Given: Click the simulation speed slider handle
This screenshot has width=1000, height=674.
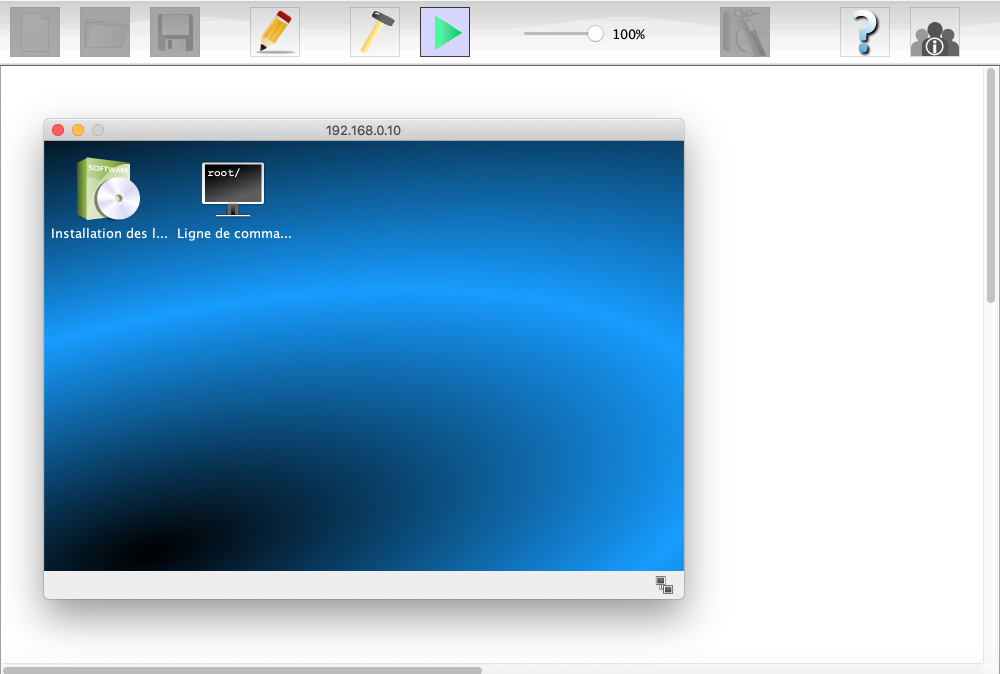Looking at the screenshot, I should point(595,33).
